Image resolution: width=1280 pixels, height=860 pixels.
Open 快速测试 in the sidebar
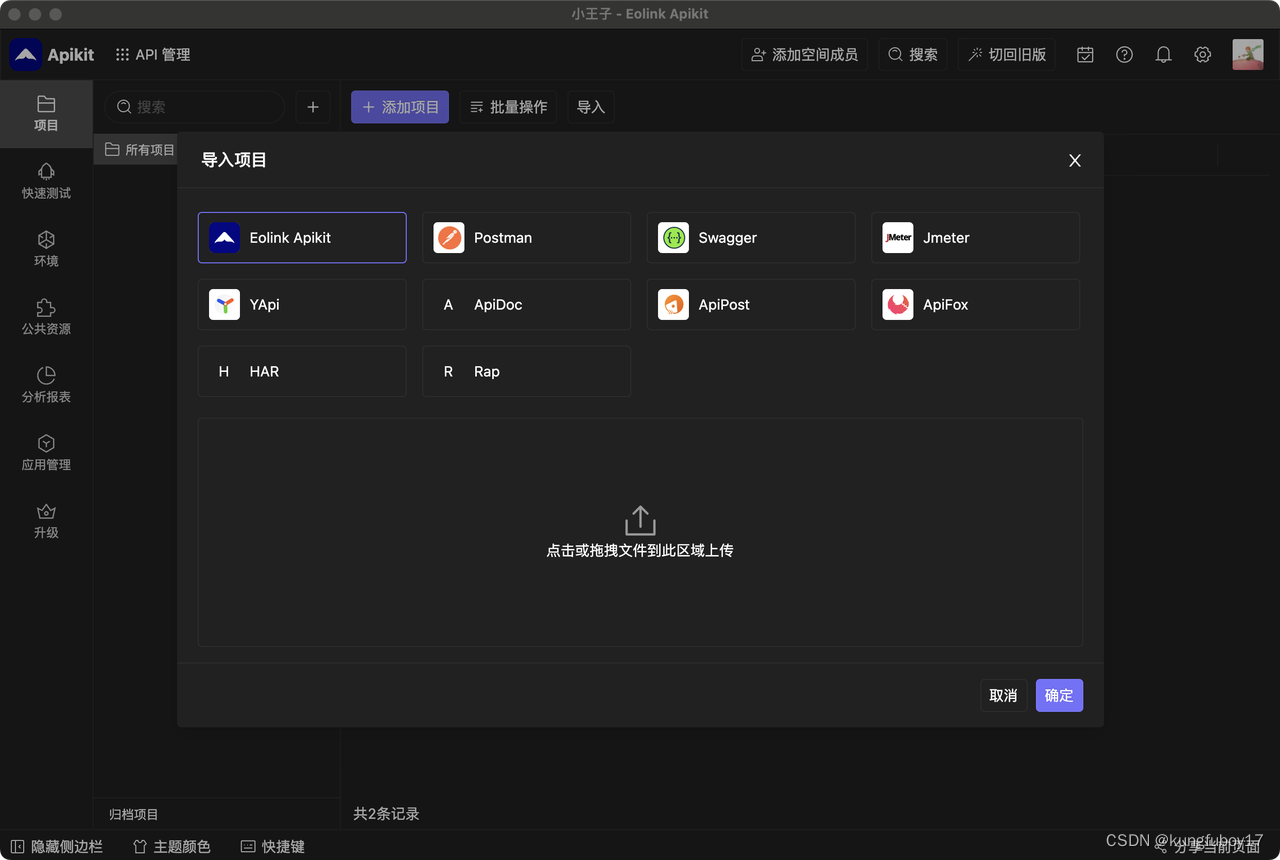pos(46,182)
